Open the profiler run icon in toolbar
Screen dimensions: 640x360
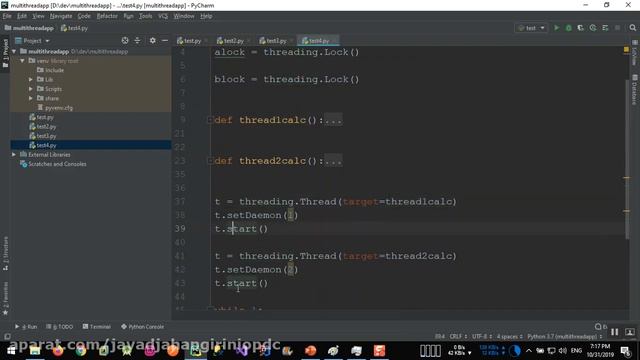coord(593,28)
